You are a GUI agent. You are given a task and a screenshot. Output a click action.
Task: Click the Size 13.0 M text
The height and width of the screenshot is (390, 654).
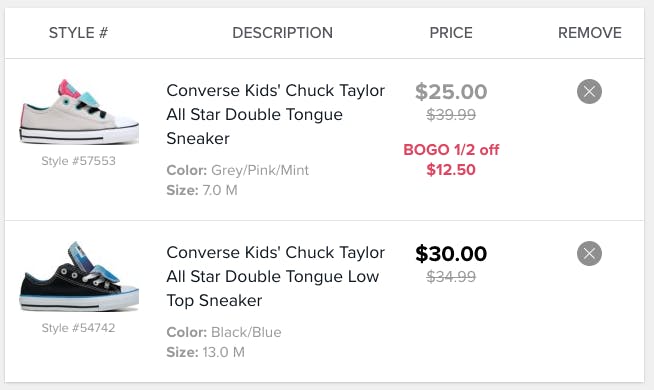coord(205,352)
